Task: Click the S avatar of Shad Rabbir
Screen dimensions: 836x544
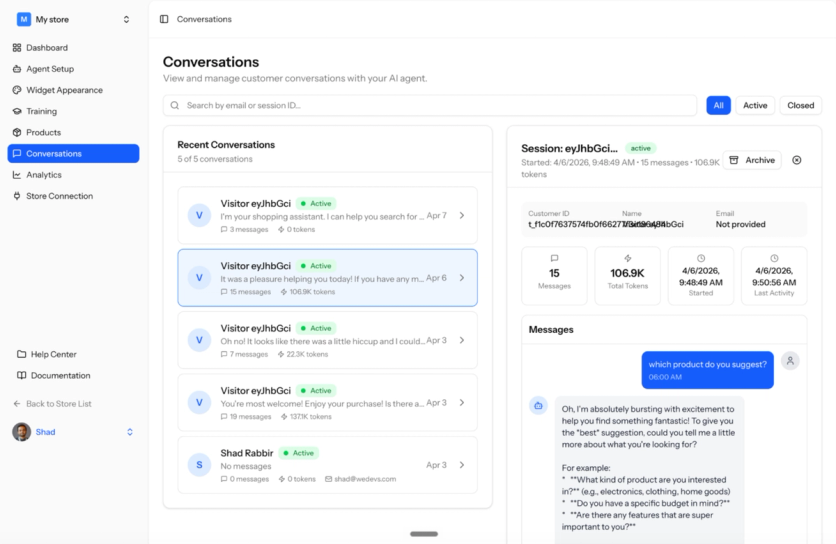Action: point(199,465)
